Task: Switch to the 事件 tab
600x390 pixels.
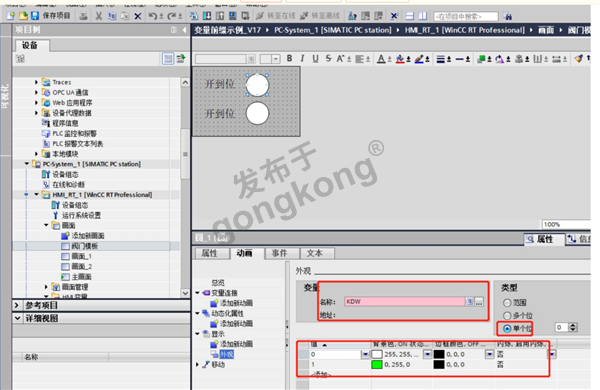Action: pyautogui.click(x=279, y=253)
